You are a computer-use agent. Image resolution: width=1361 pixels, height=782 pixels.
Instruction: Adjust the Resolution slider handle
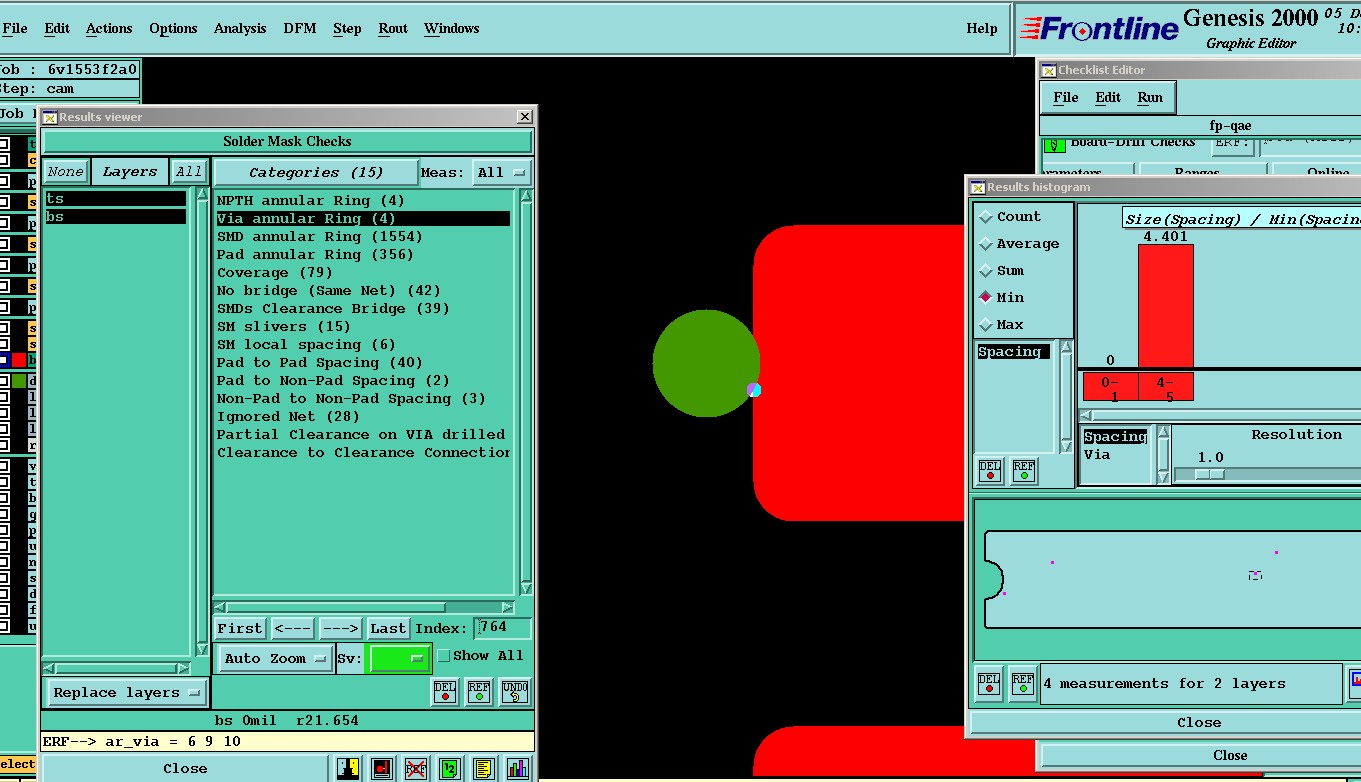click(x=1210, y=474)
